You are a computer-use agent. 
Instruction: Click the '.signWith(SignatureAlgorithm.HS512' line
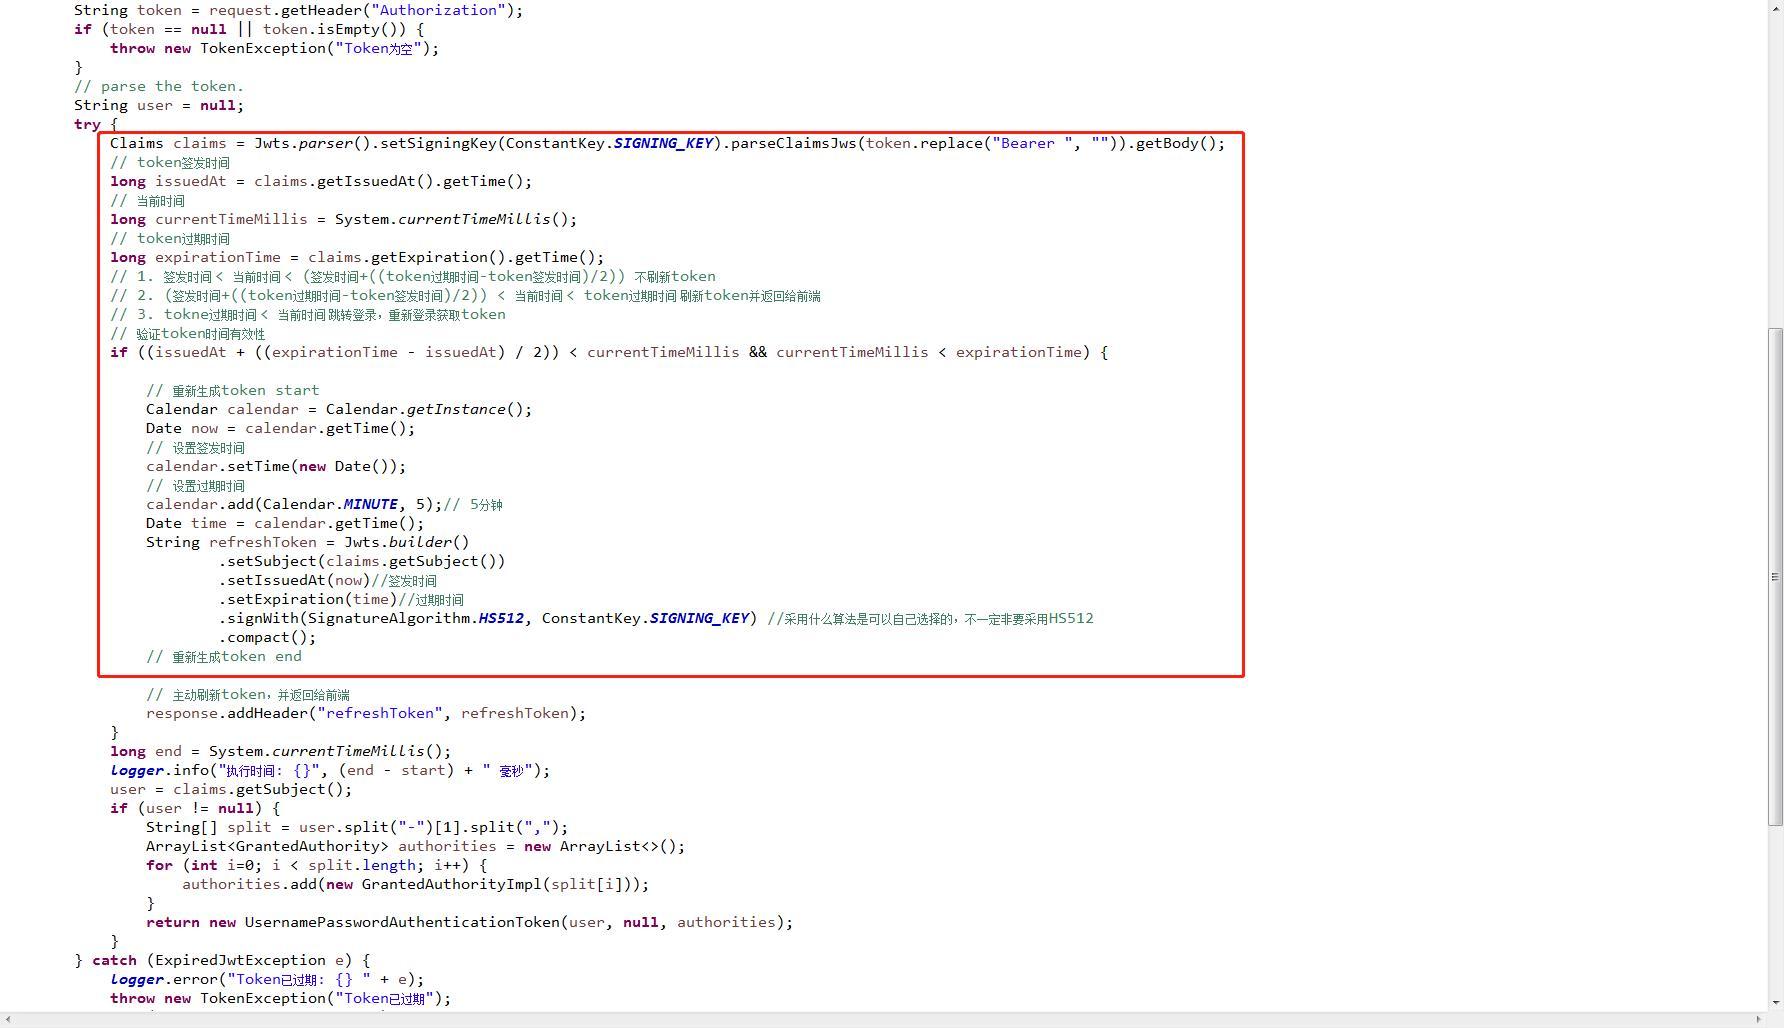pyautogui.click(x=656, y=618)
